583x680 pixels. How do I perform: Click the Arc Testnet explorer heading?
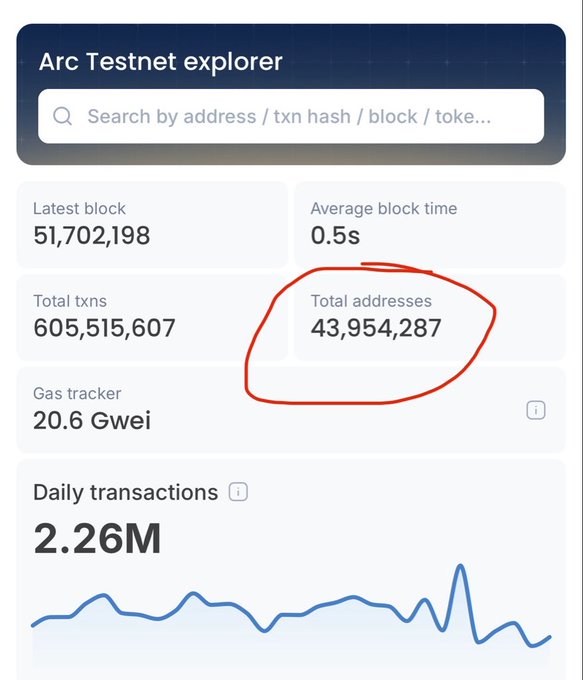tap(160, 62)
